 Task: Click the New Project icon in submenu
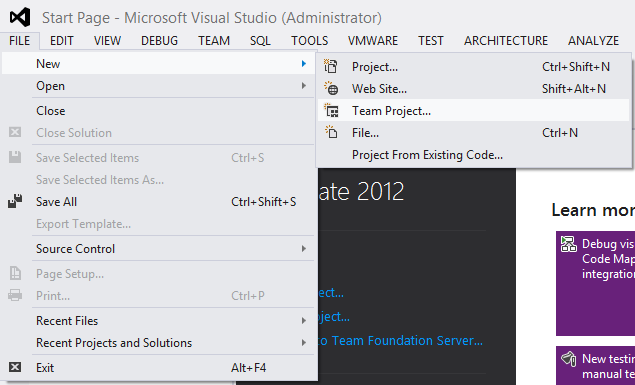[331, 66]
